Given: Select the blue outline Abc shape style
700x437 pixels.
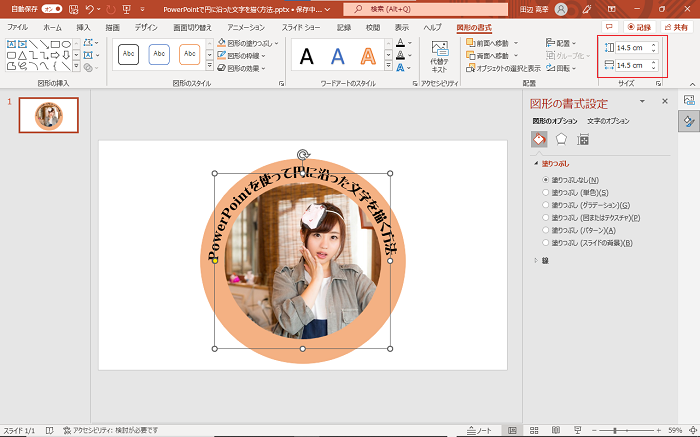Looking at the screenshot, I should point(159,54).
